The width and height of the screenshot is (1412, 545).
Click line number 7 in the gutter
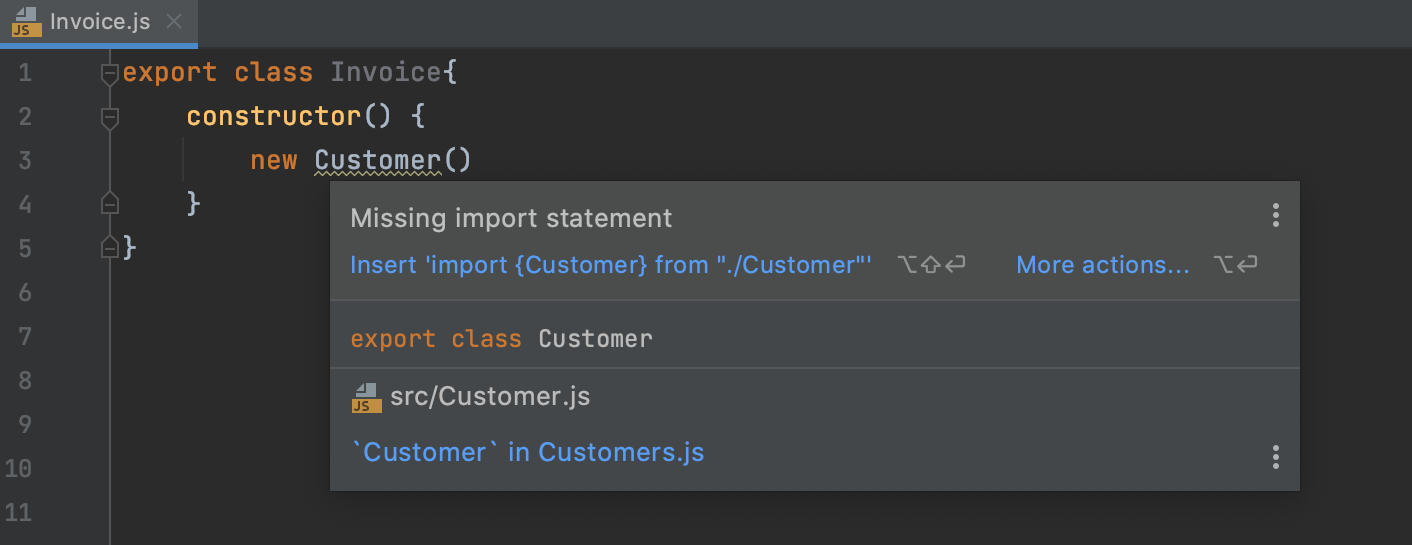(x=24, y=336)
